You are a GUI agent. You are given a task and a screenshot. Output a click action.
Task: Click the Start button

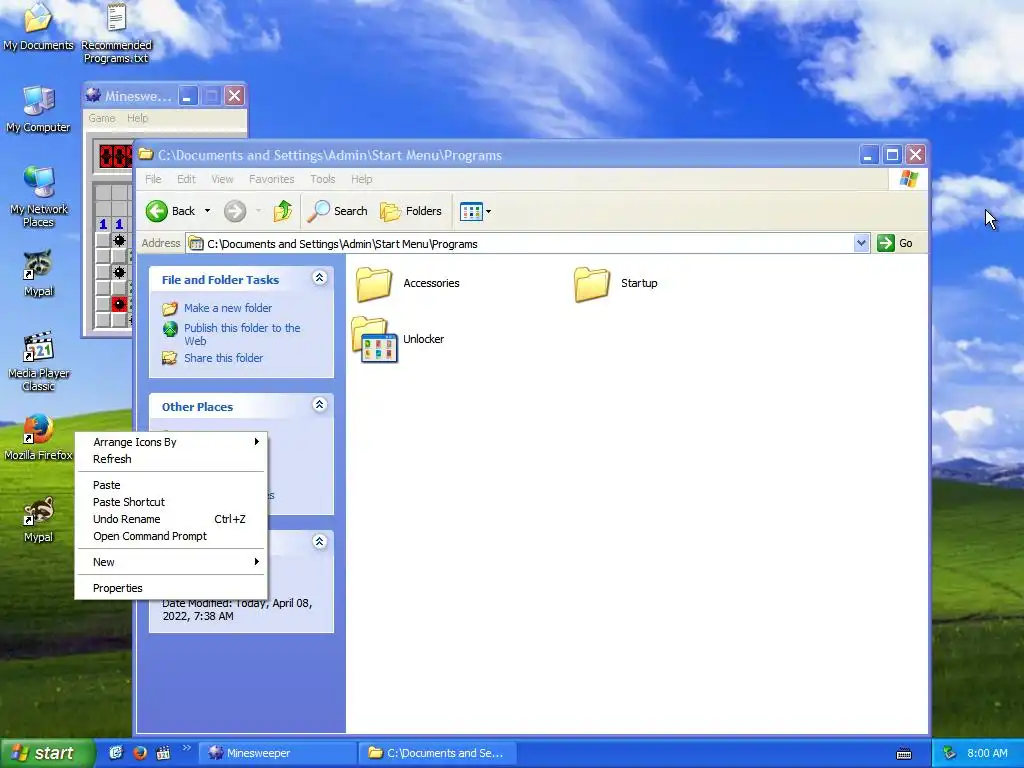pos(47,753)
